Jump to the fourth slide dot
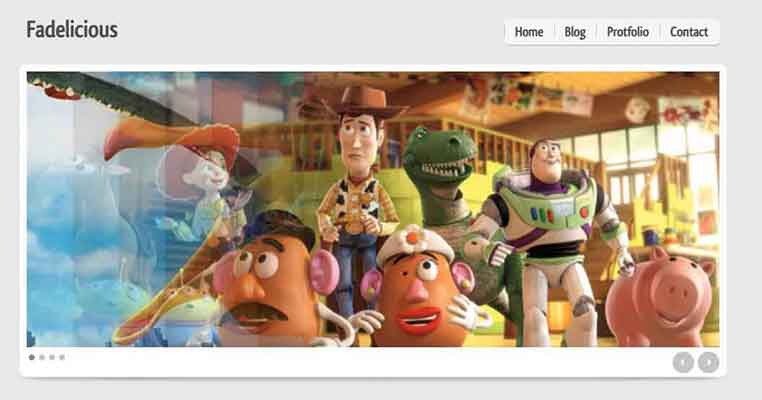 (x=62, y=357)
